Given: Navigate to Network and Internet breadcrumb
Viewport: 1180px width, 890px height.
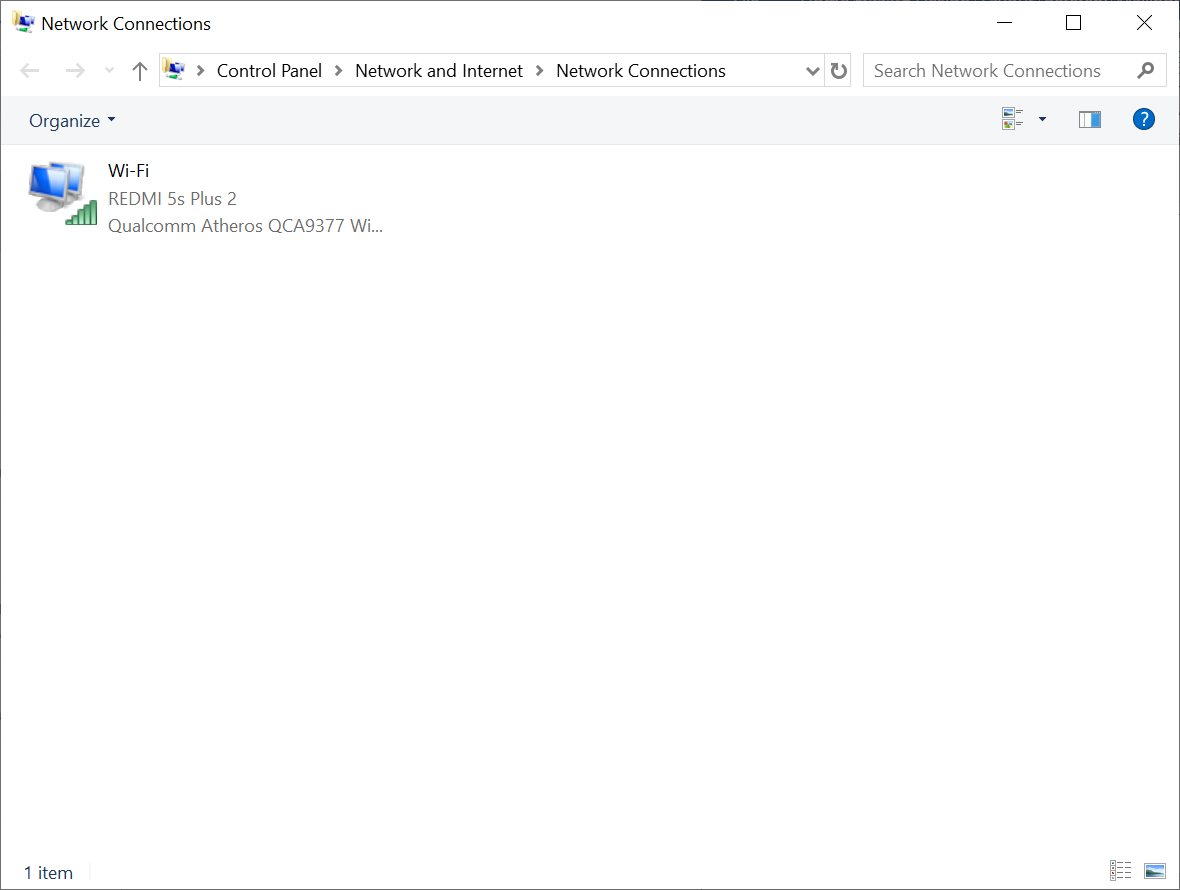Looking at the screenshot, I should tap(439, 71).
